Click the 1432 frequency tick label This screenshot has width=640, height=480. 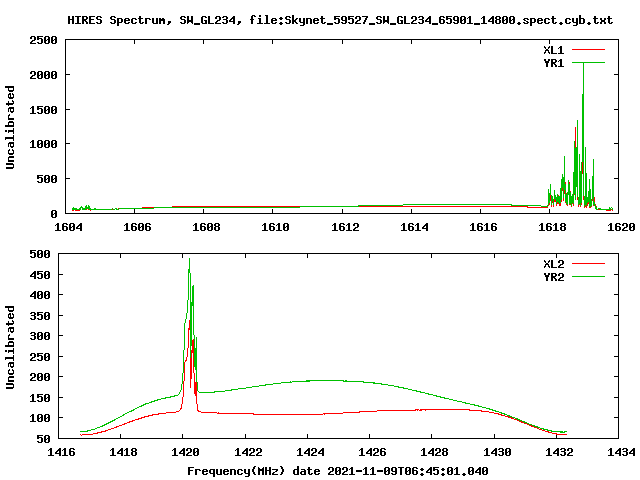(559, 452)
